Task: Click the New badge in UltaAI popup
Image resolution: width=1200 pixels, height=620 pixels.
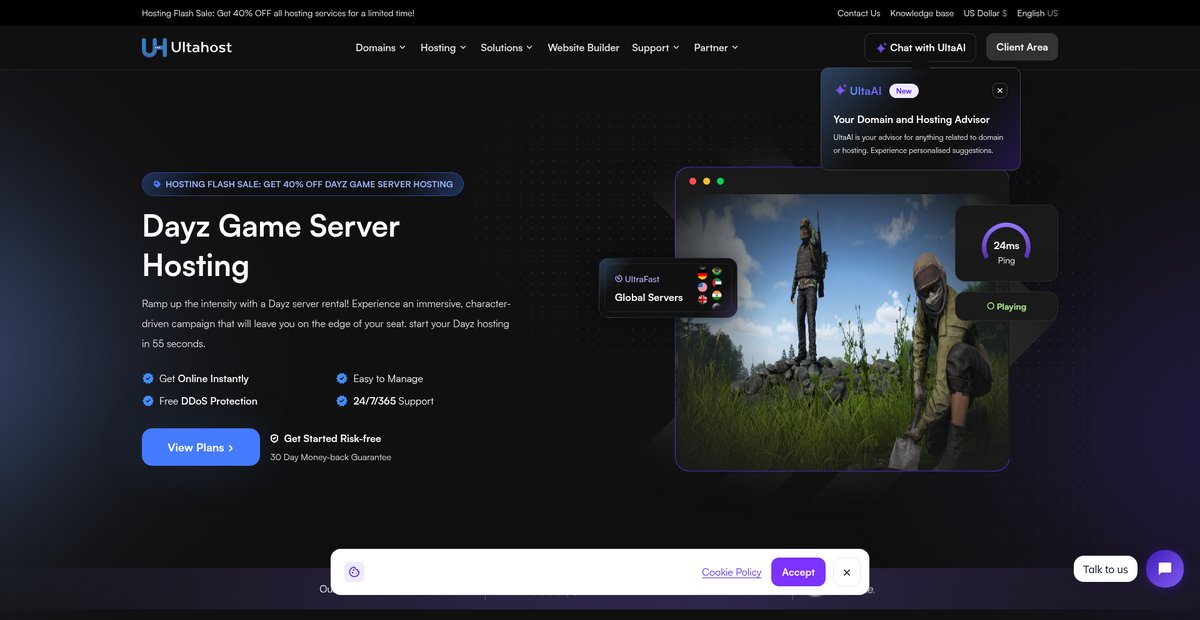Action: [x=904, y=90]
